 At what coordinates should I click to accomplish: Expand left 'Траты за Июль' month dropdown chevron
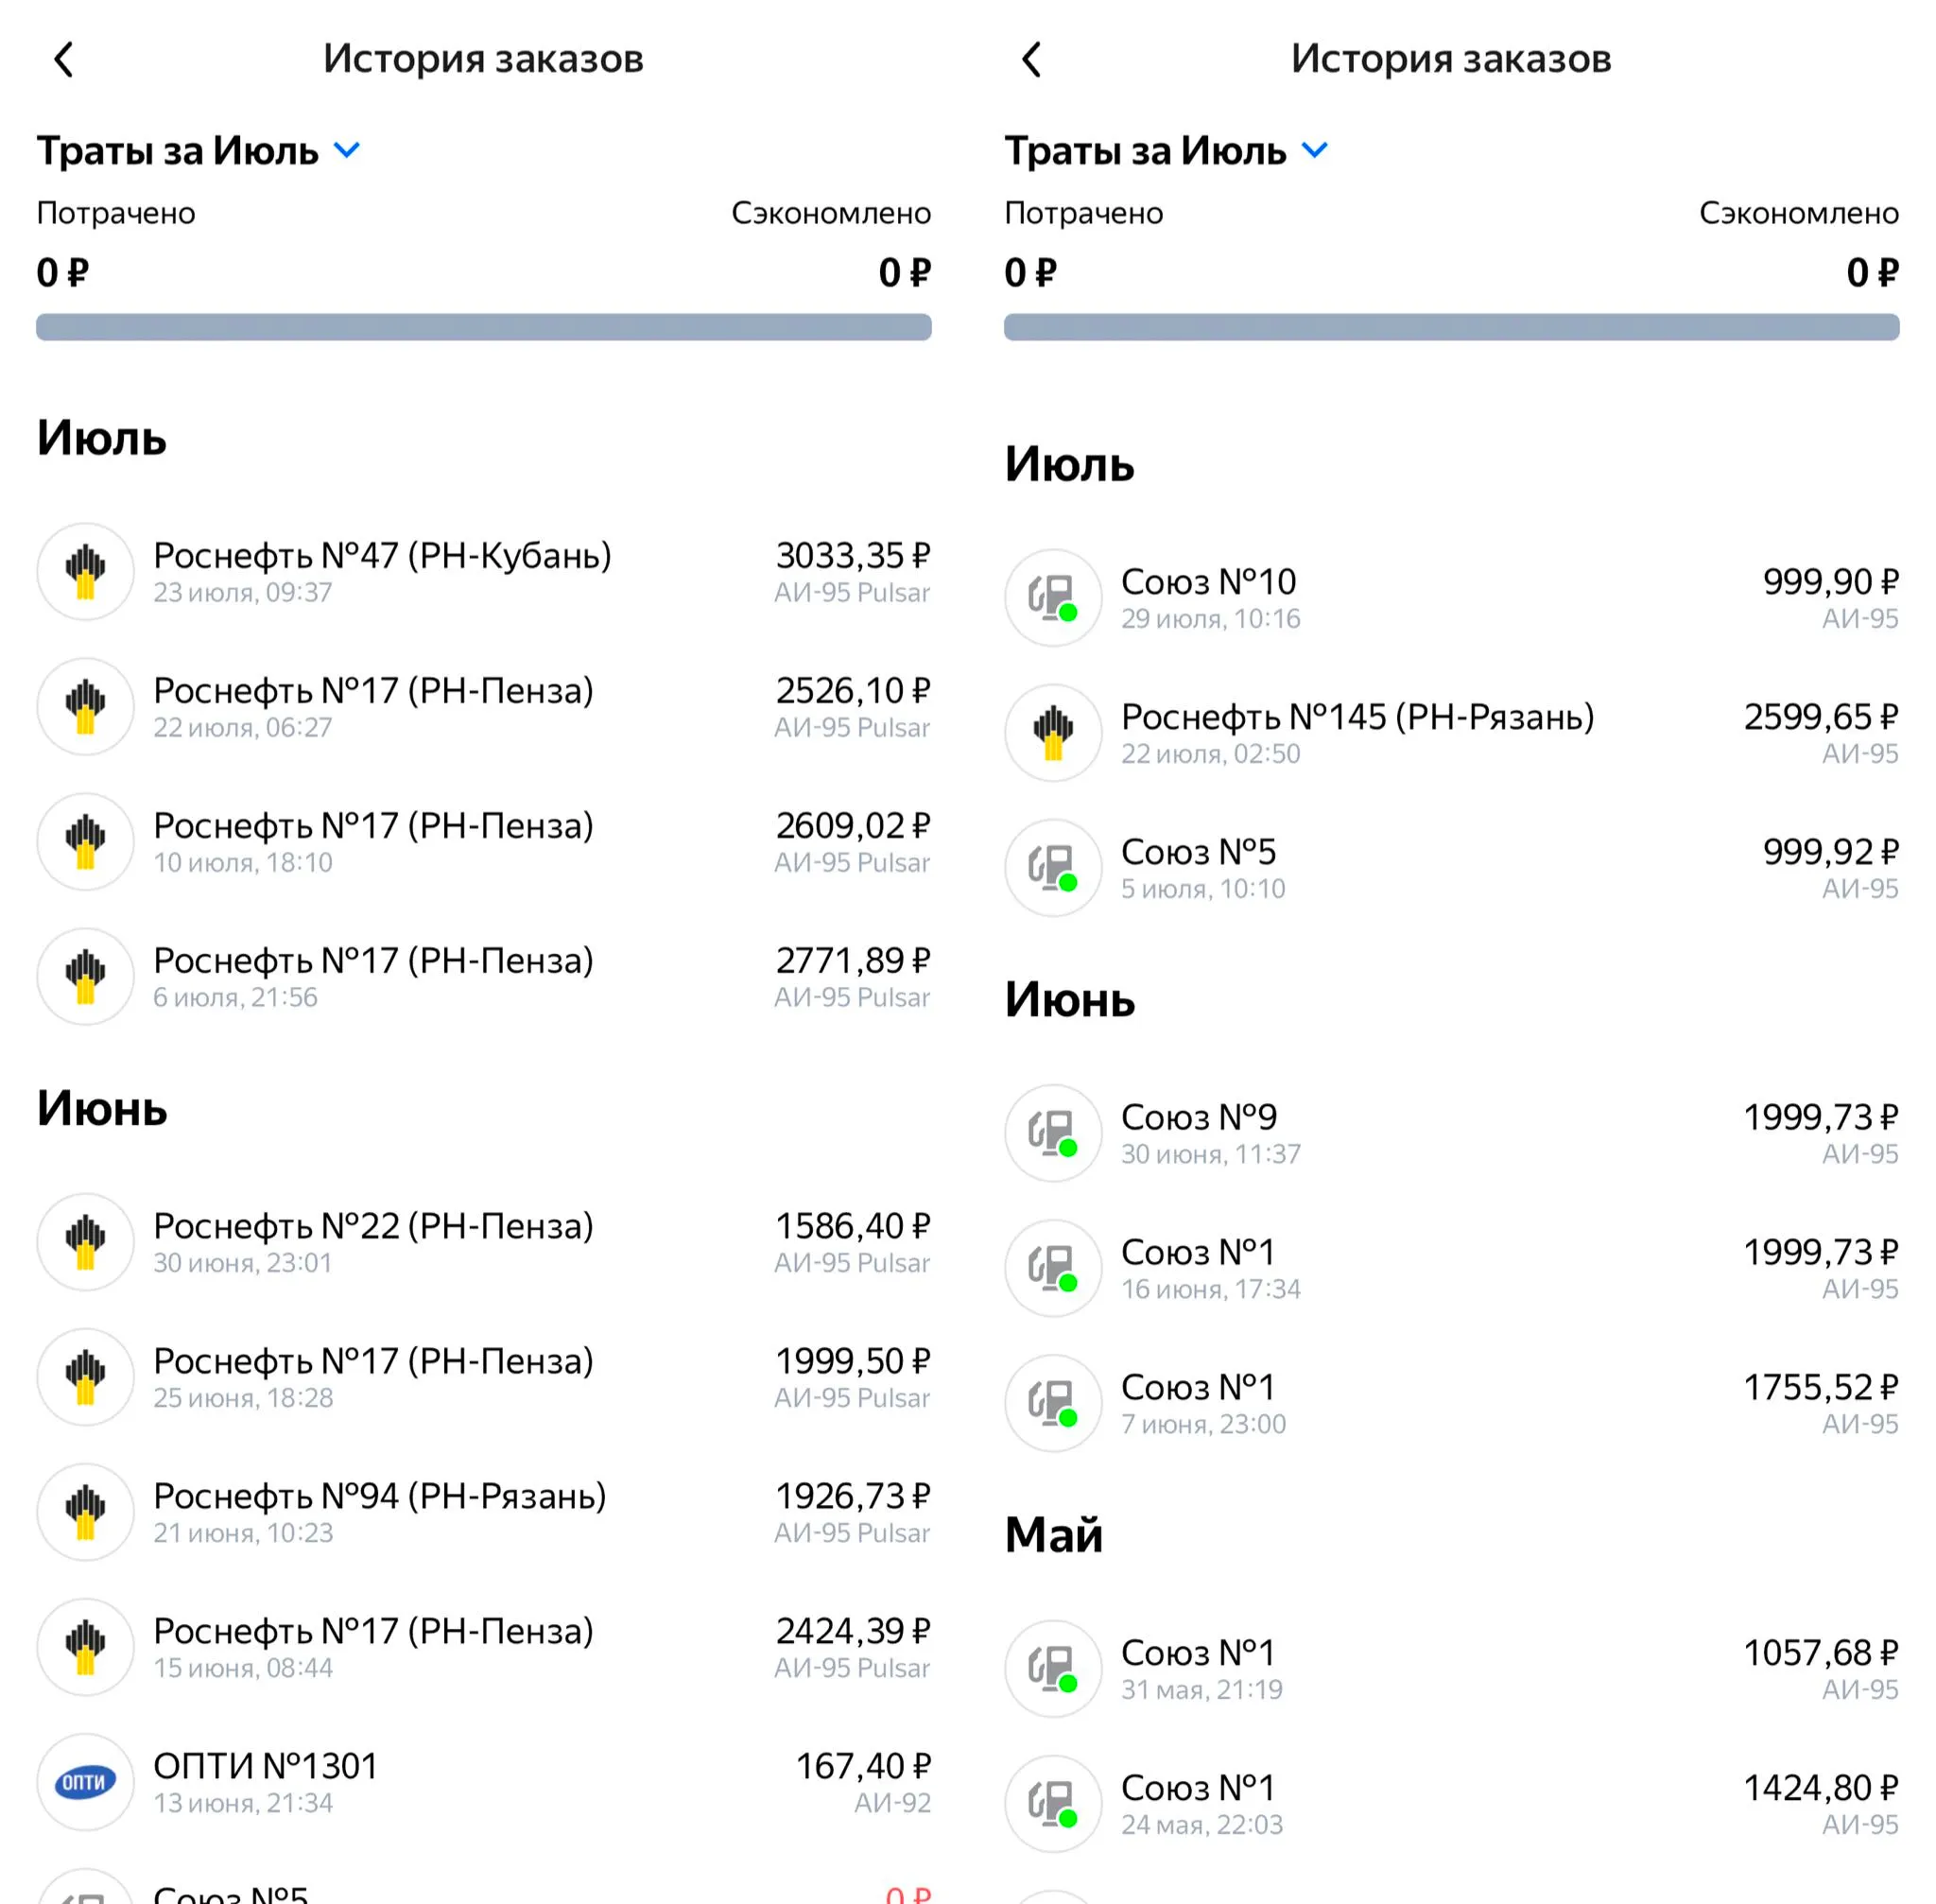point(347,151)
